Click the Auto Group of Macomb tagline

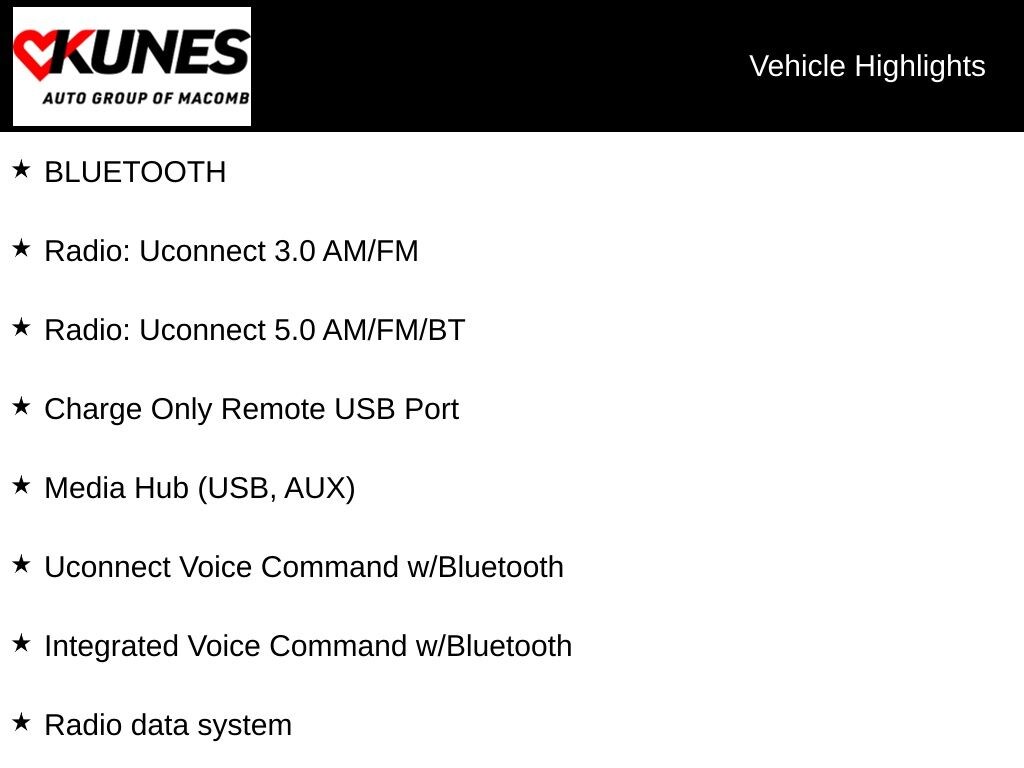tap(145, 99)
